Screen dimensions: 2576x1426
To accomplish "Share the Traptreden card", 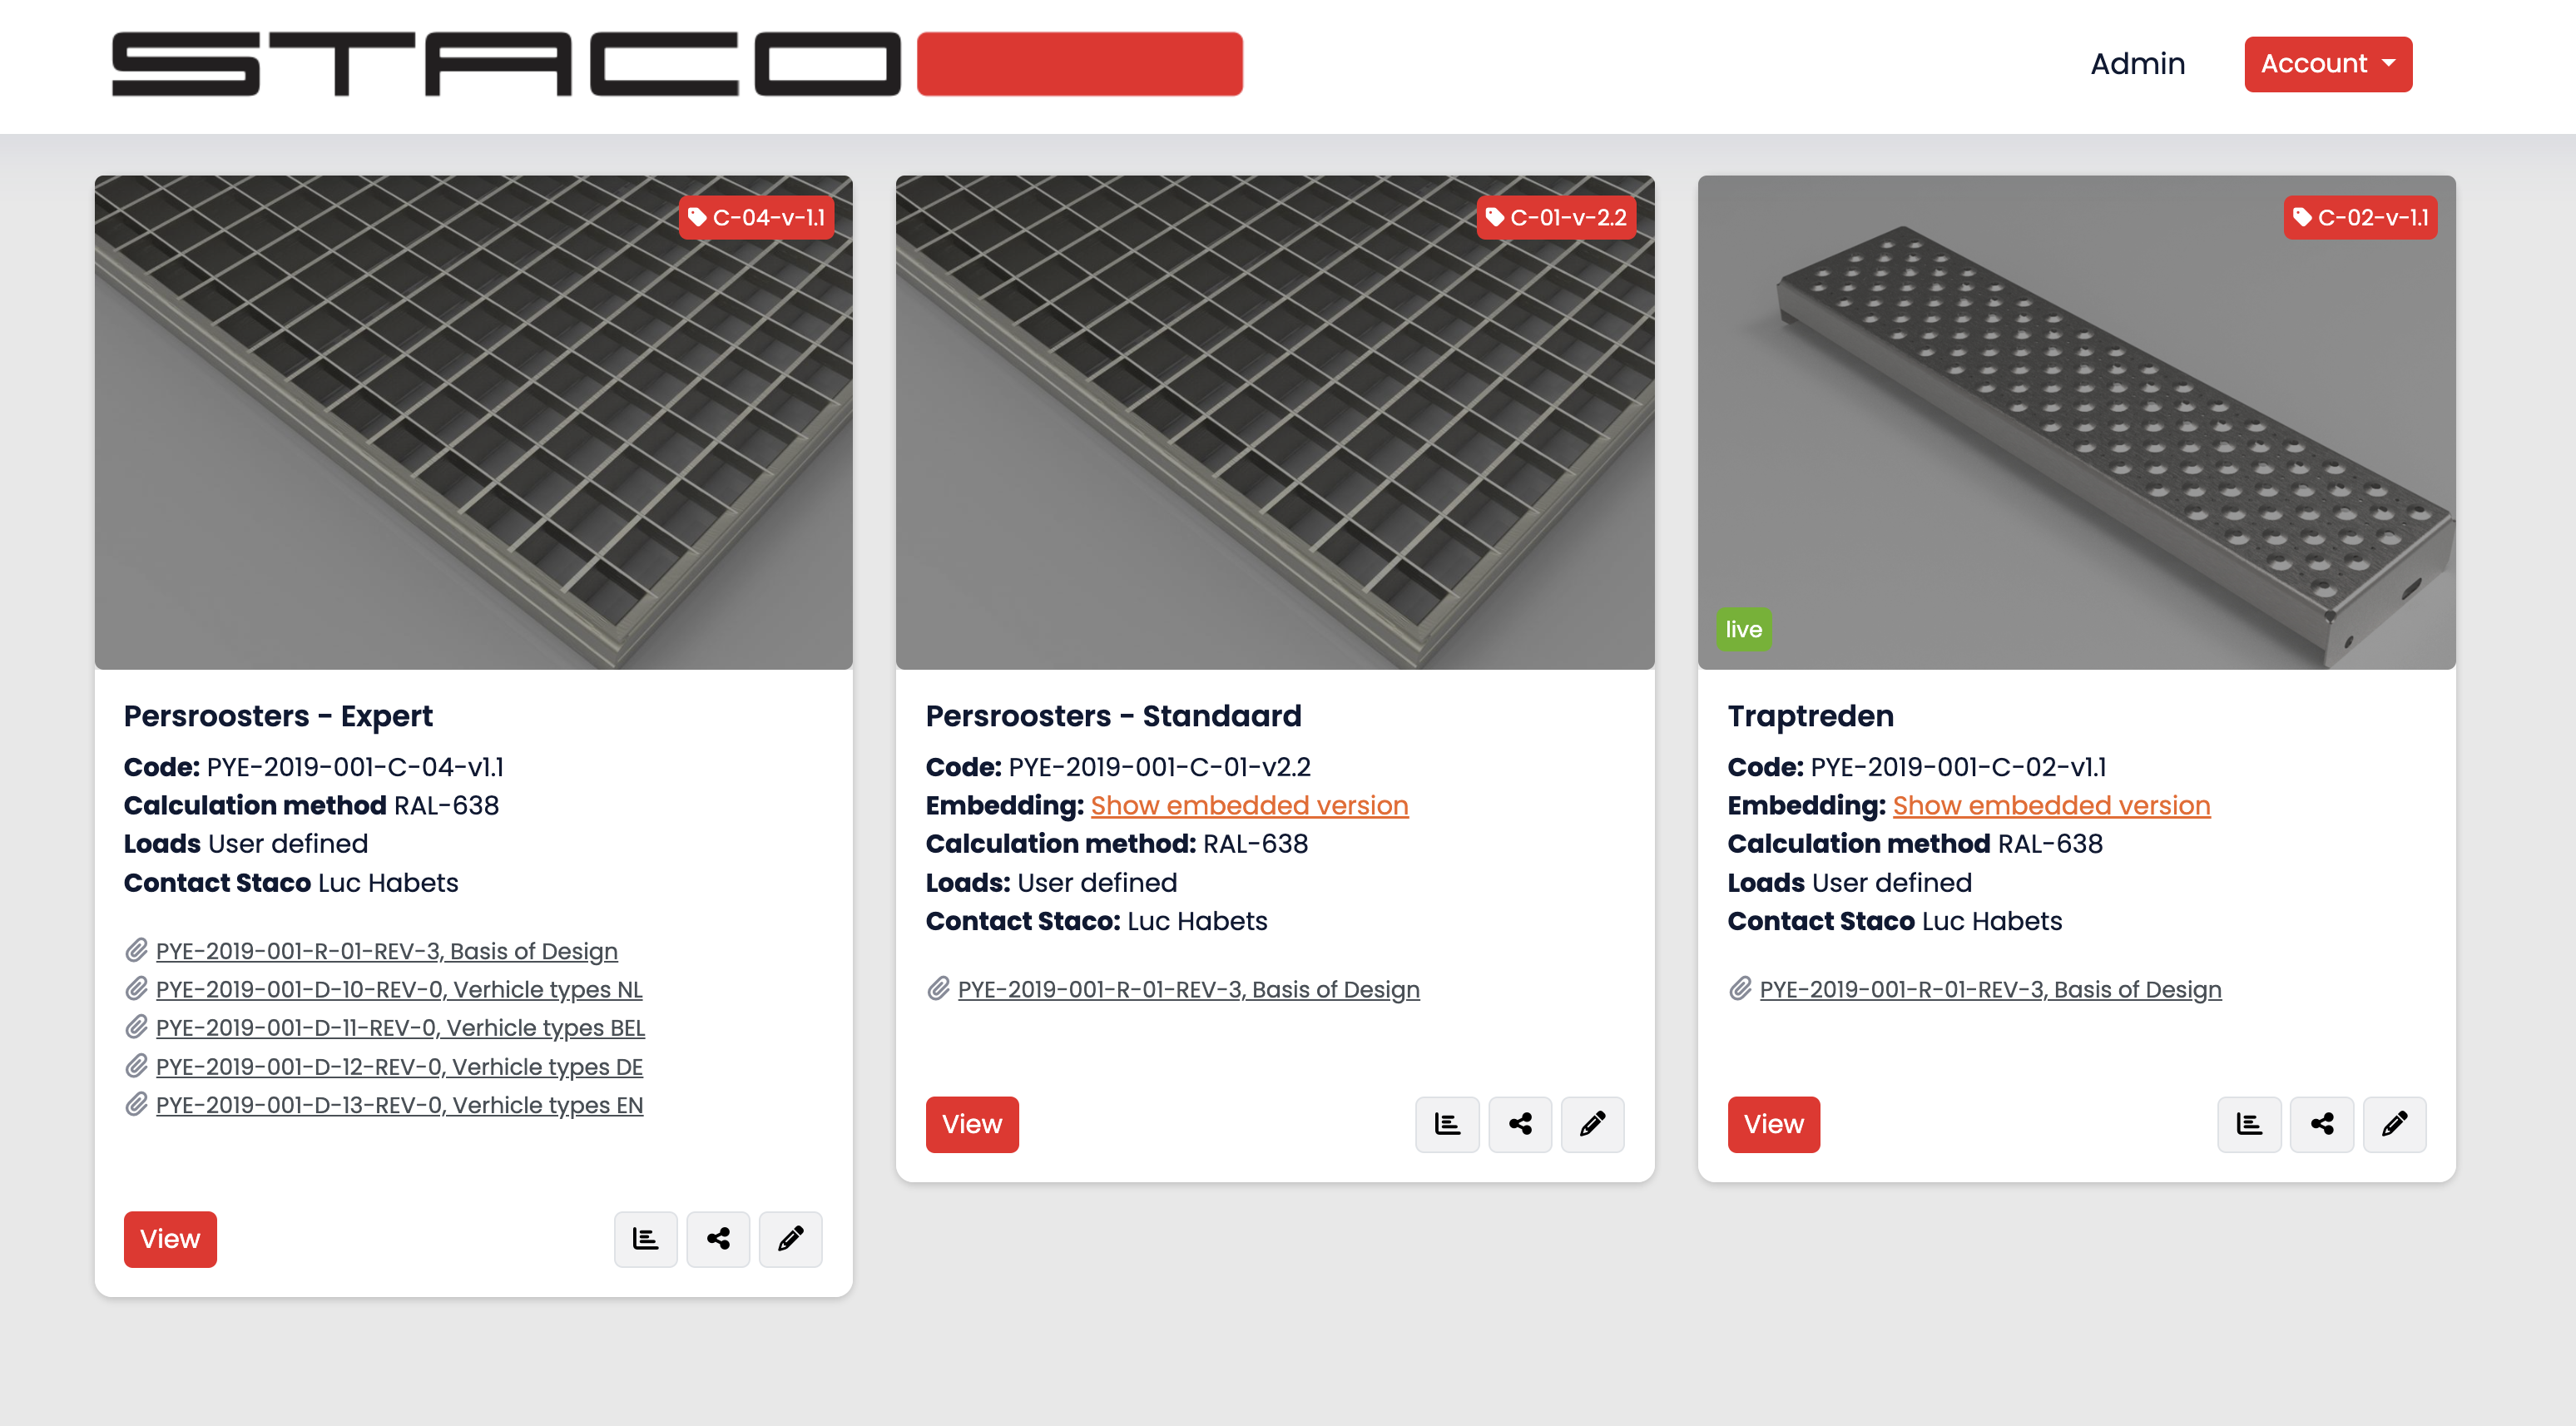I will (2322, 1124).
